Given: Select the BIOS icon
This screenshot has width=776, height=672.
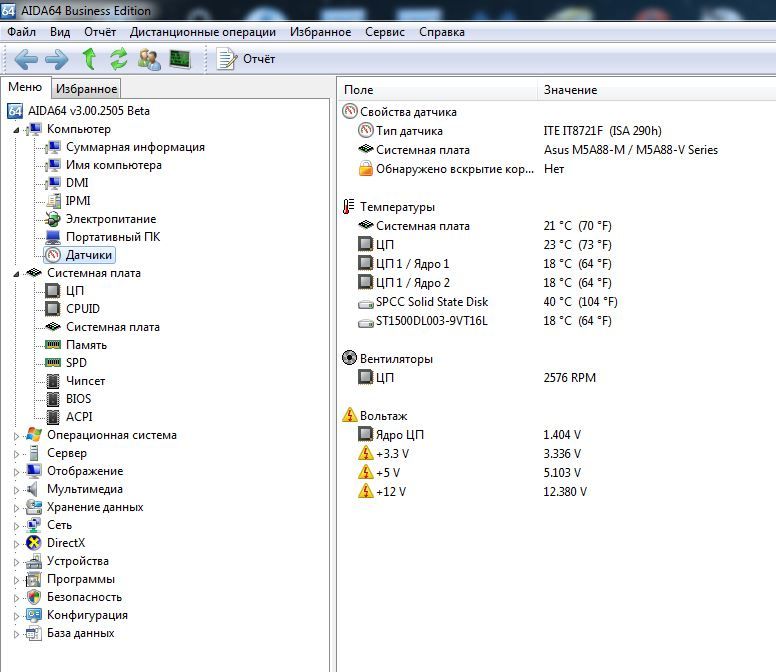Looking at the screenshot, I should [52, 399].
